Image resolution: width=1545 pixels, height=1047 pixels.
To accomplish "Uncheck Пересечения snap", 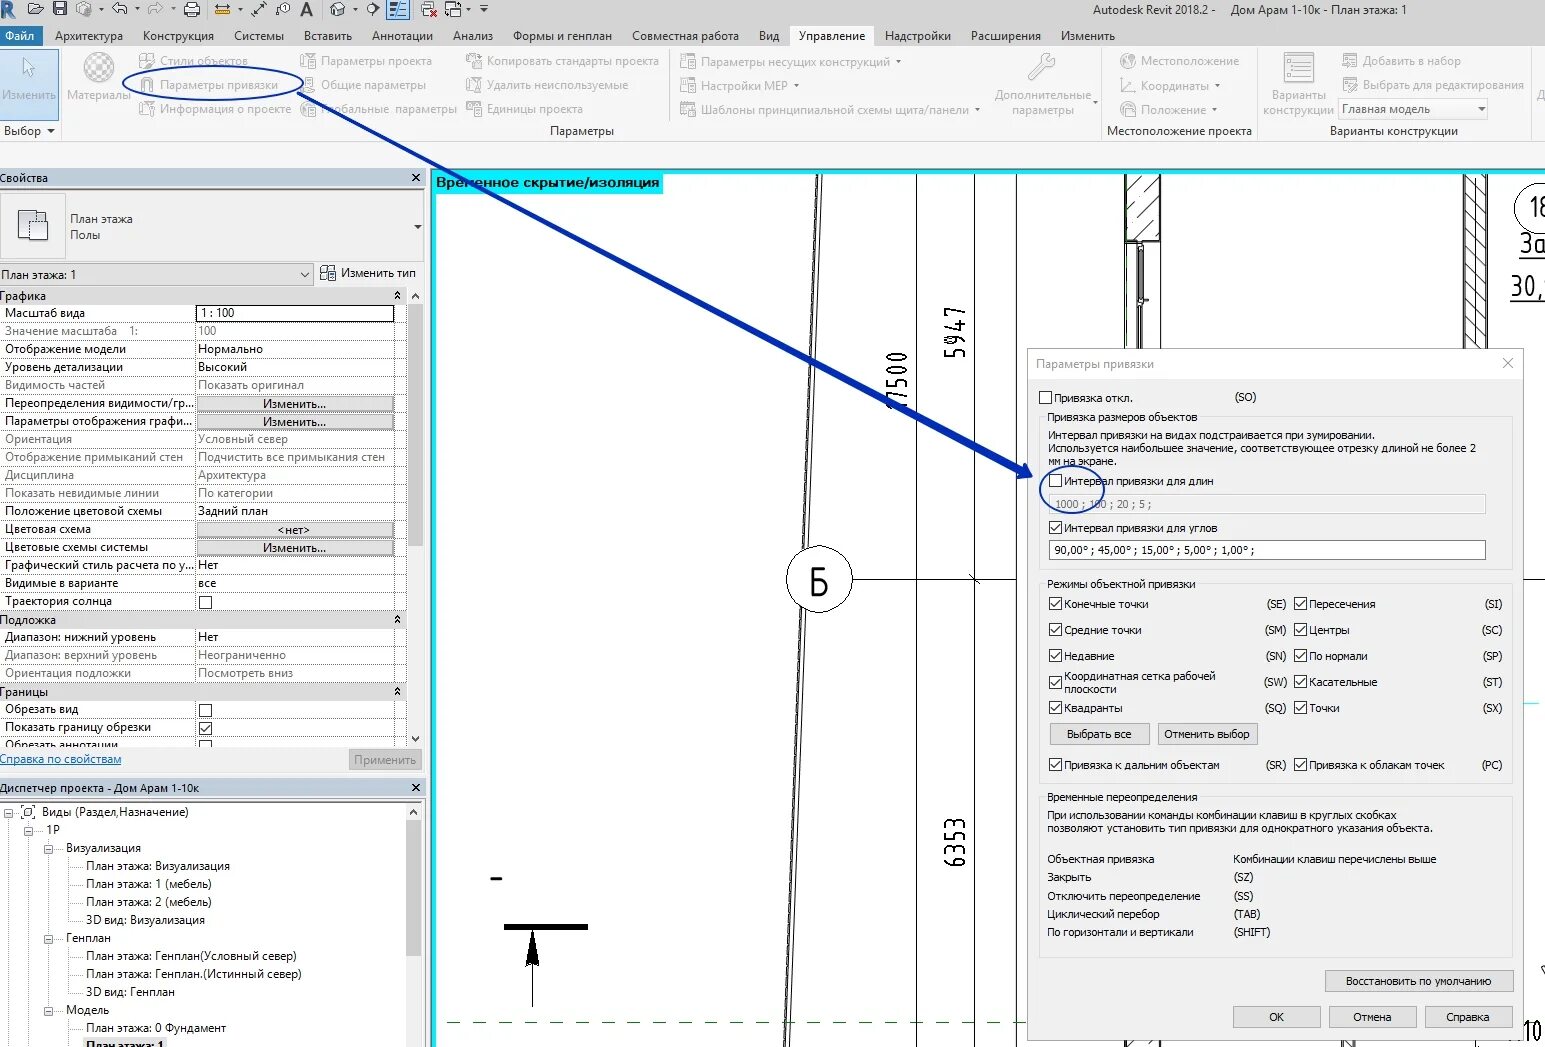I will (x=1301, y=604).
